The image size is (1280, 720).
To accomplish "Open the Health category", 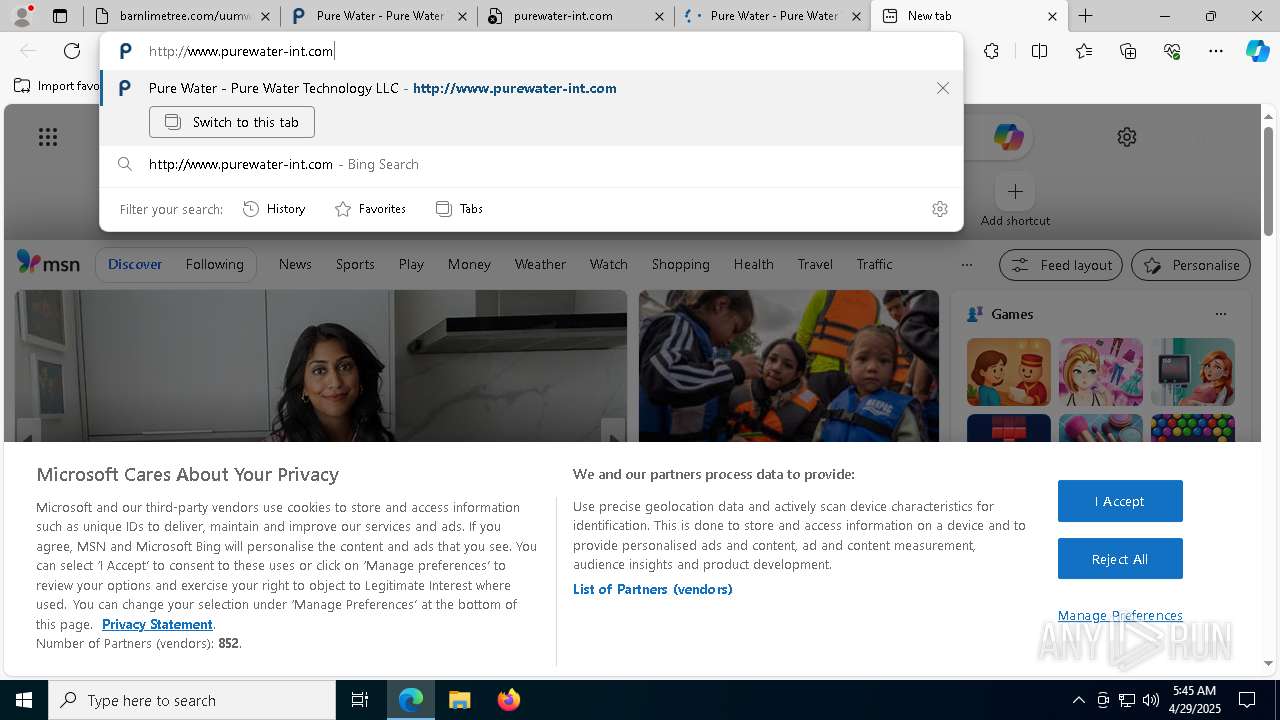I will tap(753, 264).
